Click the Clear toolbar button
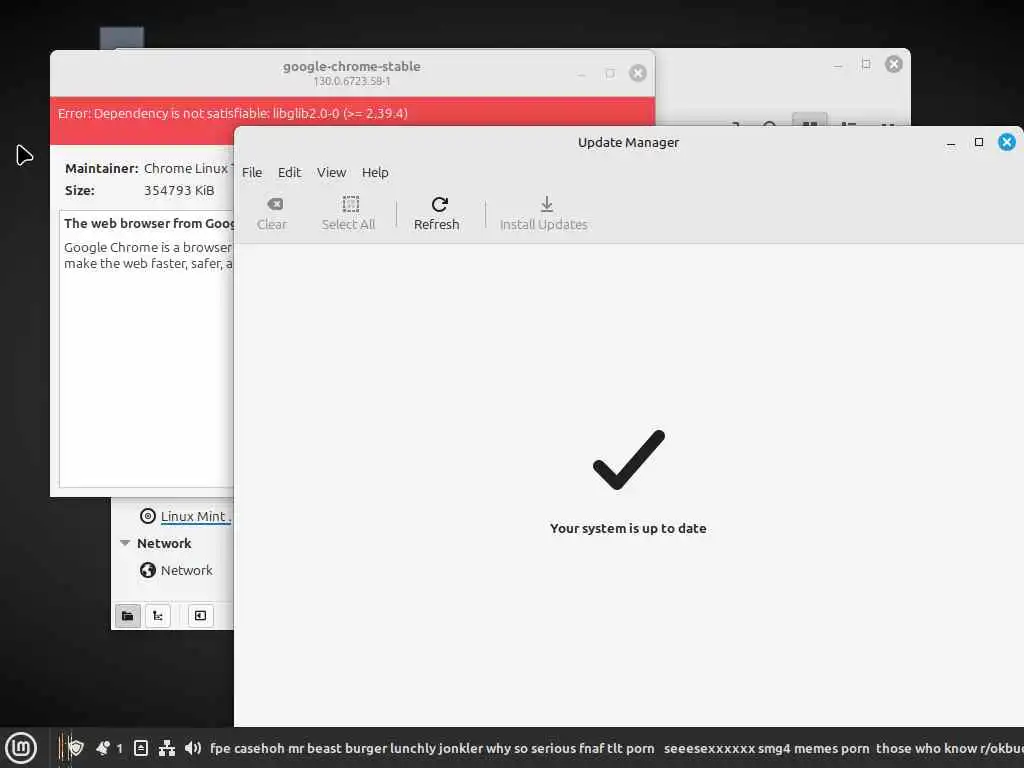Image resolution: width=1024 pixels, height=768 pixels. pyautogui.click(x=272, y=214)
